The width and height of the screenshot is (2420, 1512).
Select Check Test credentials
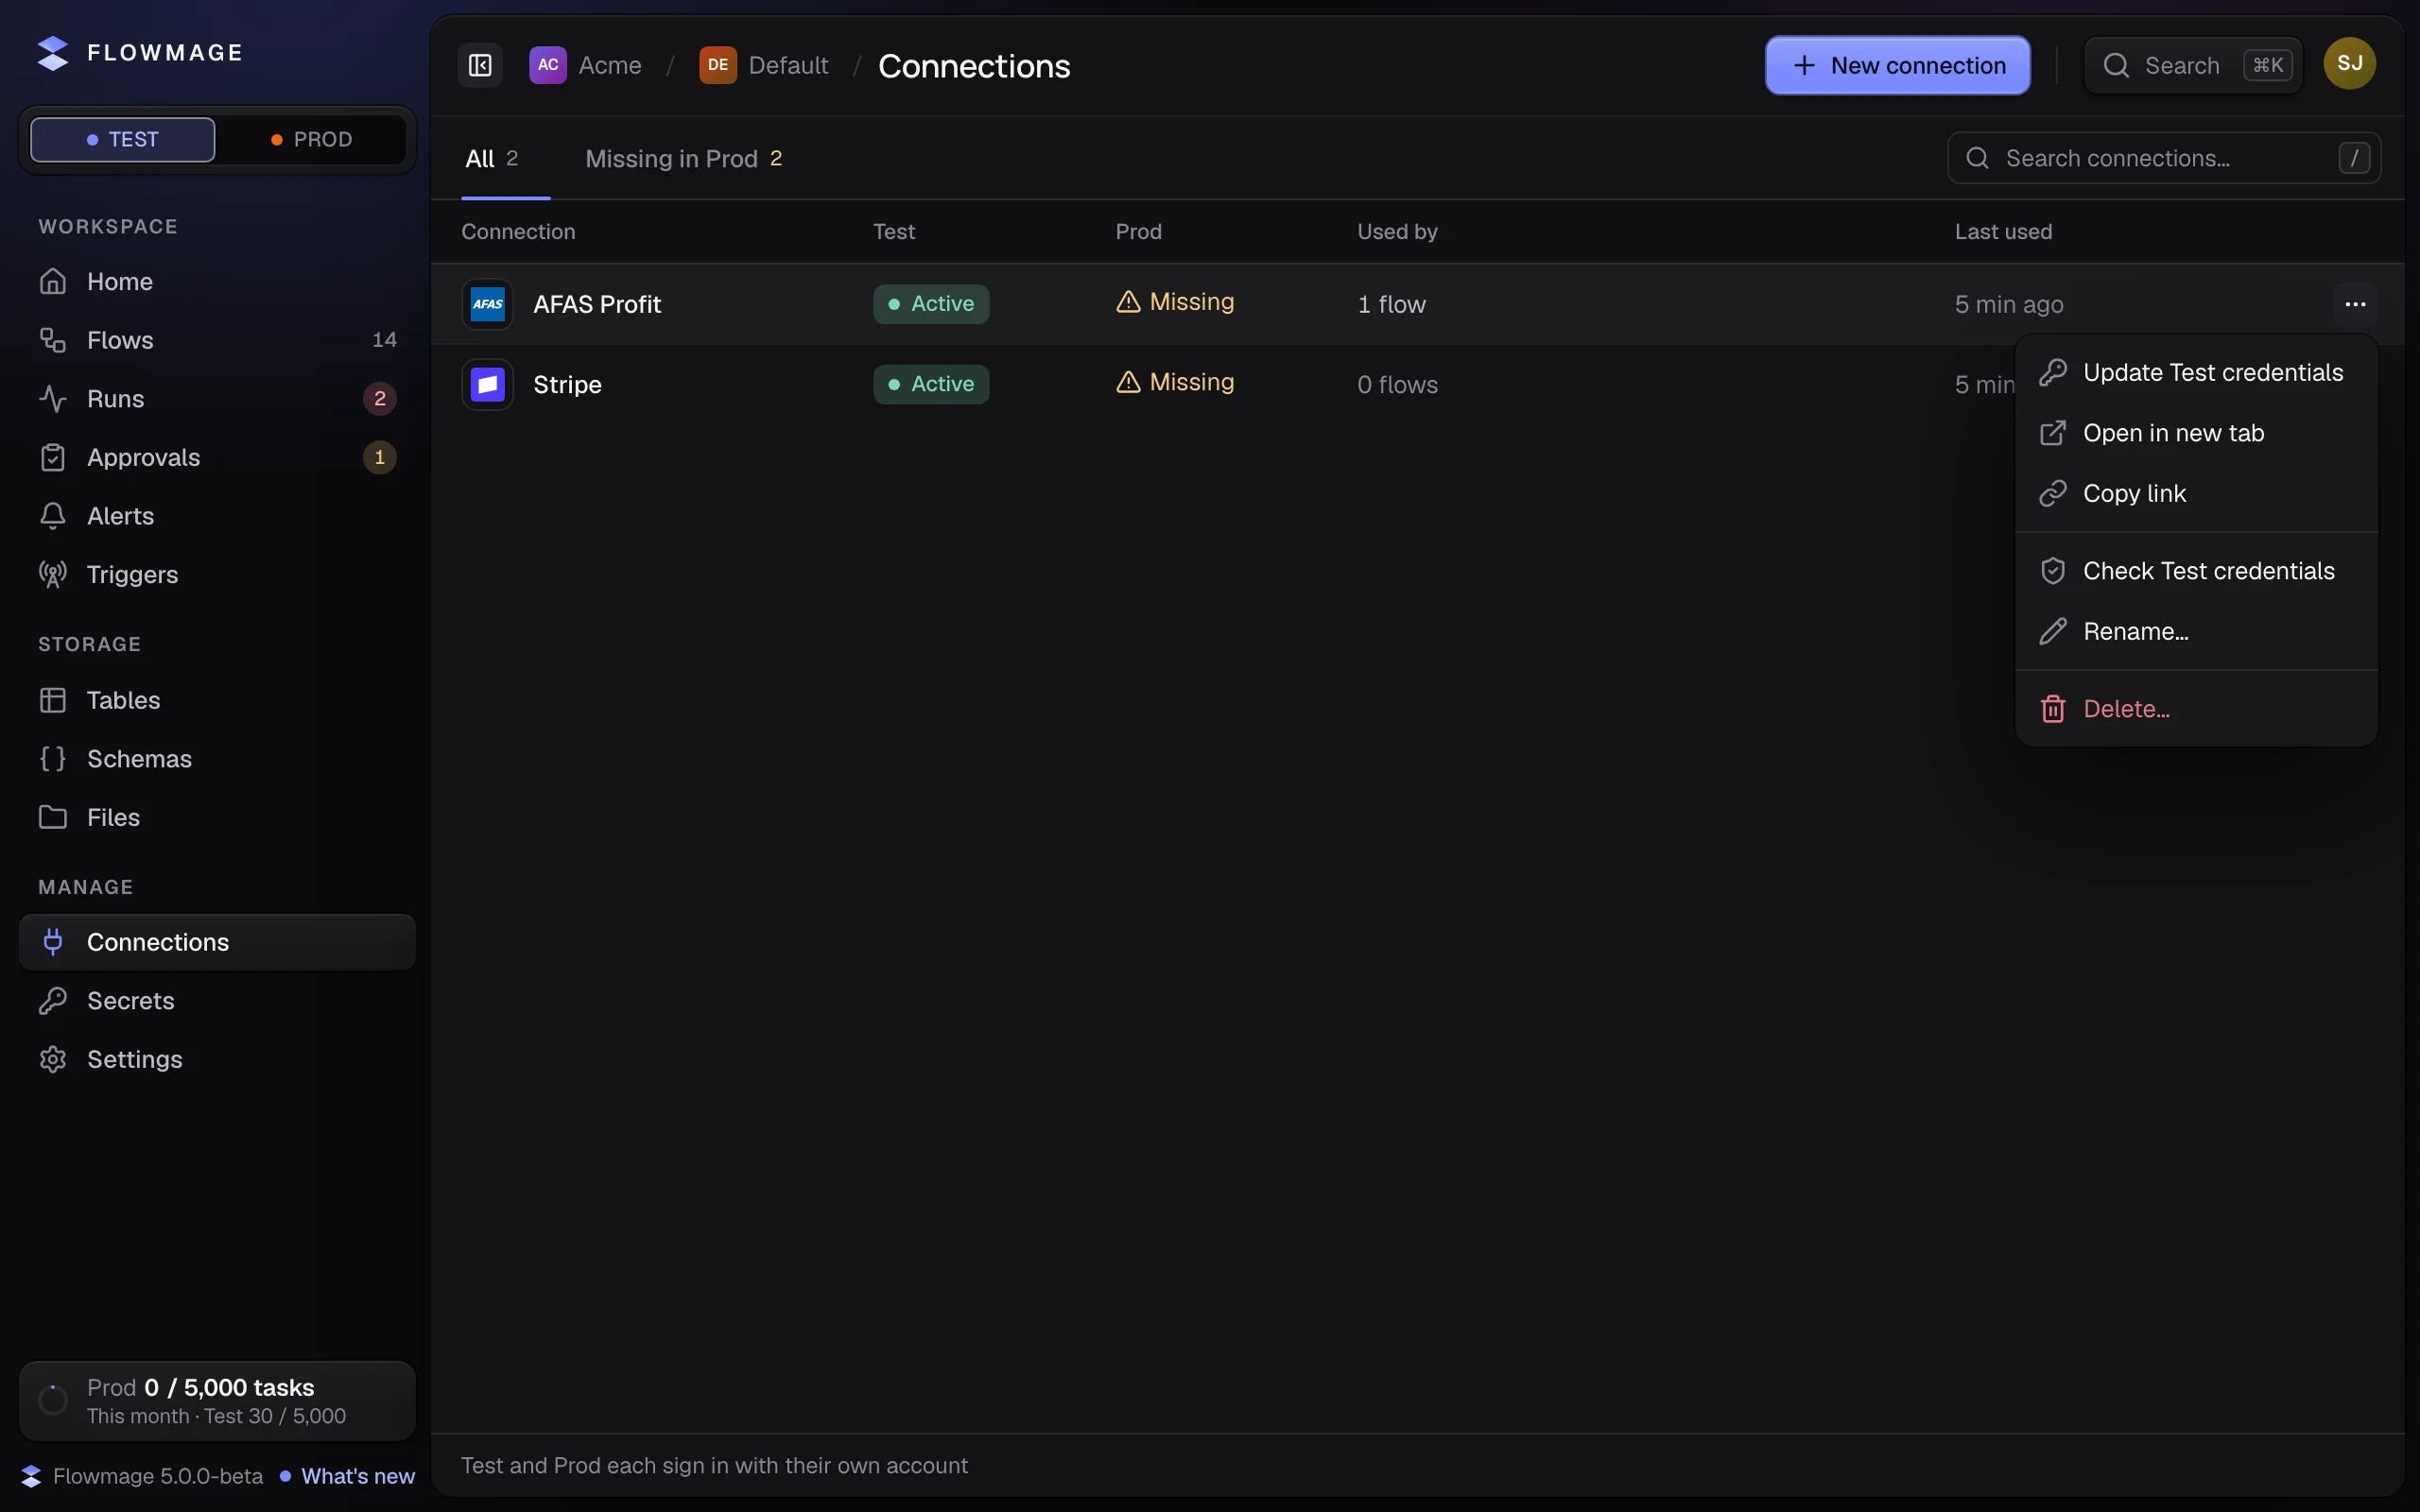point(2196,571)
